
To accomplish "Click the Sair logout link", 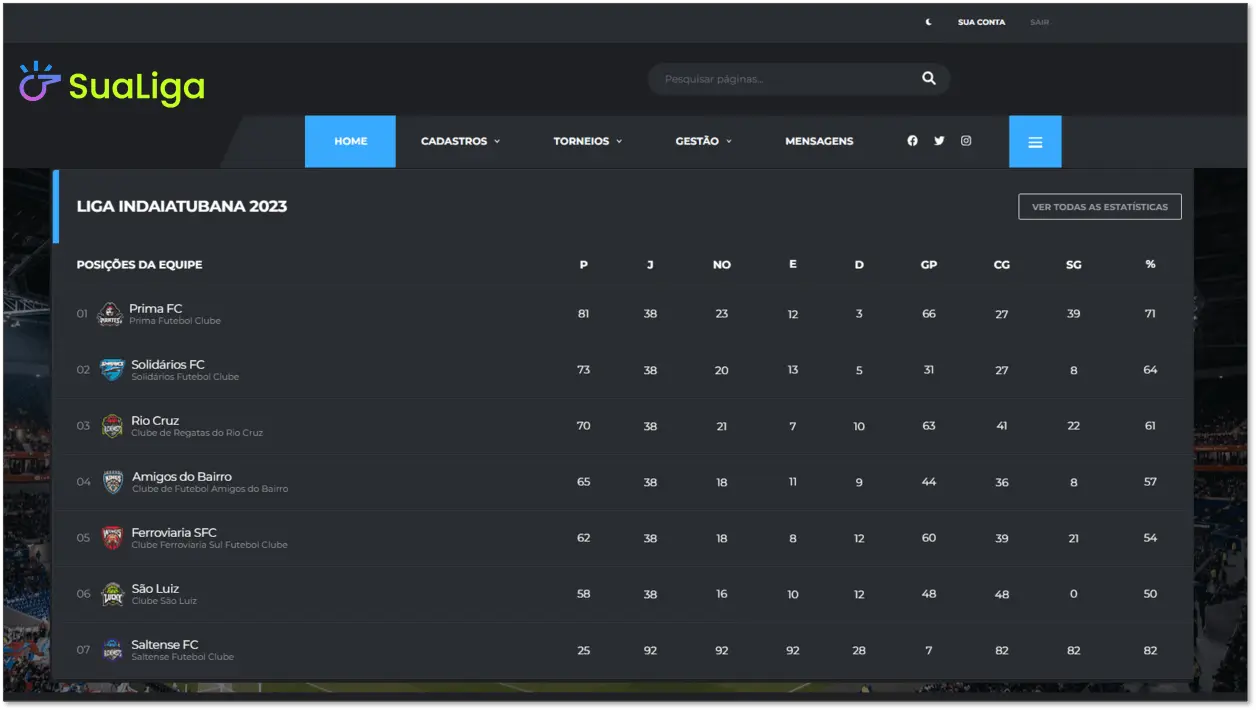I will (1039, 22).
